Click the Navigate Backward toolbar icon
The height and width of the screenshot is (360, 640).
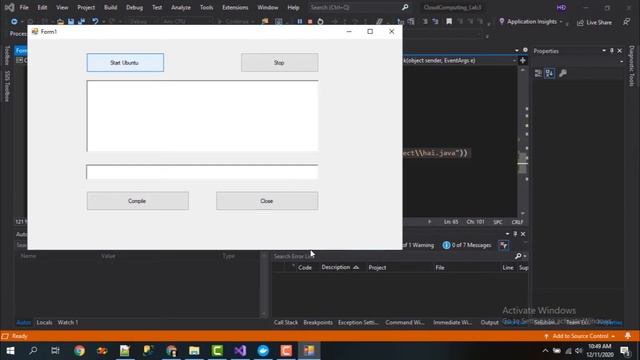click(14, 21)
